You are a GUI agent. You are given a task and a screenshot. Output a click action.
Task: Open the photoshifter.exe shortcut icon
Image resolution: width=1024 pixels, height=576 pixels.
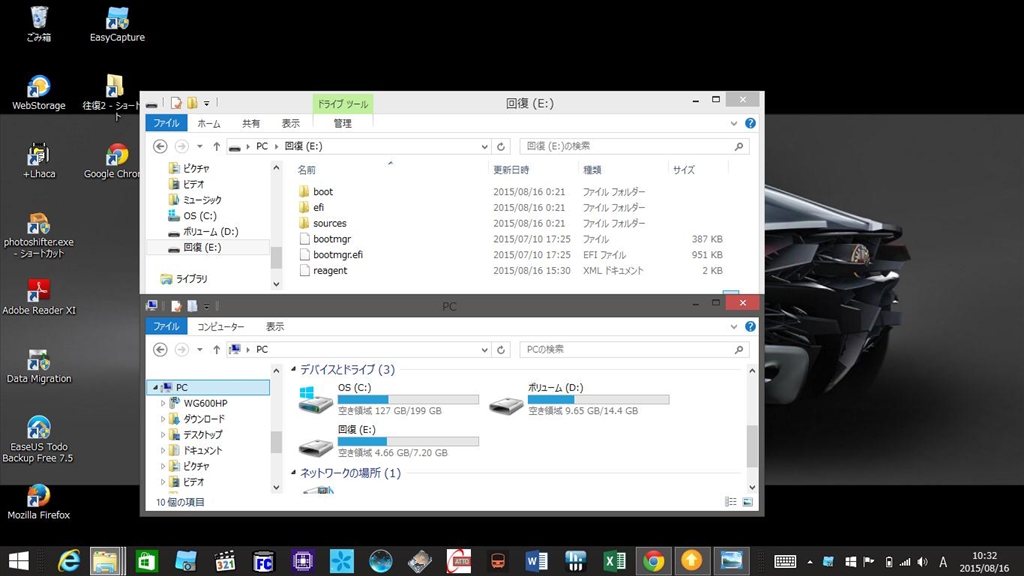click(x=39, y=235)
